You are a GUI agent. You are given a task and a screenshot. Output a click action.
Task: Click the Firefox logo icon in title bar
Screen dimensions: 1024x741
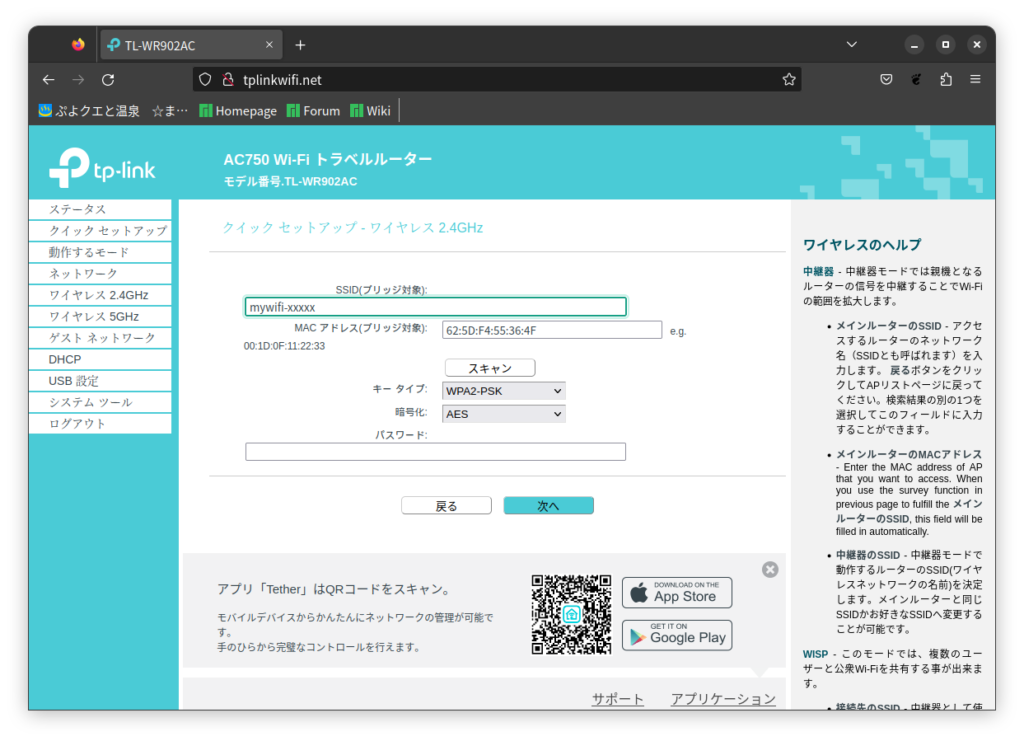coord(78,44)
